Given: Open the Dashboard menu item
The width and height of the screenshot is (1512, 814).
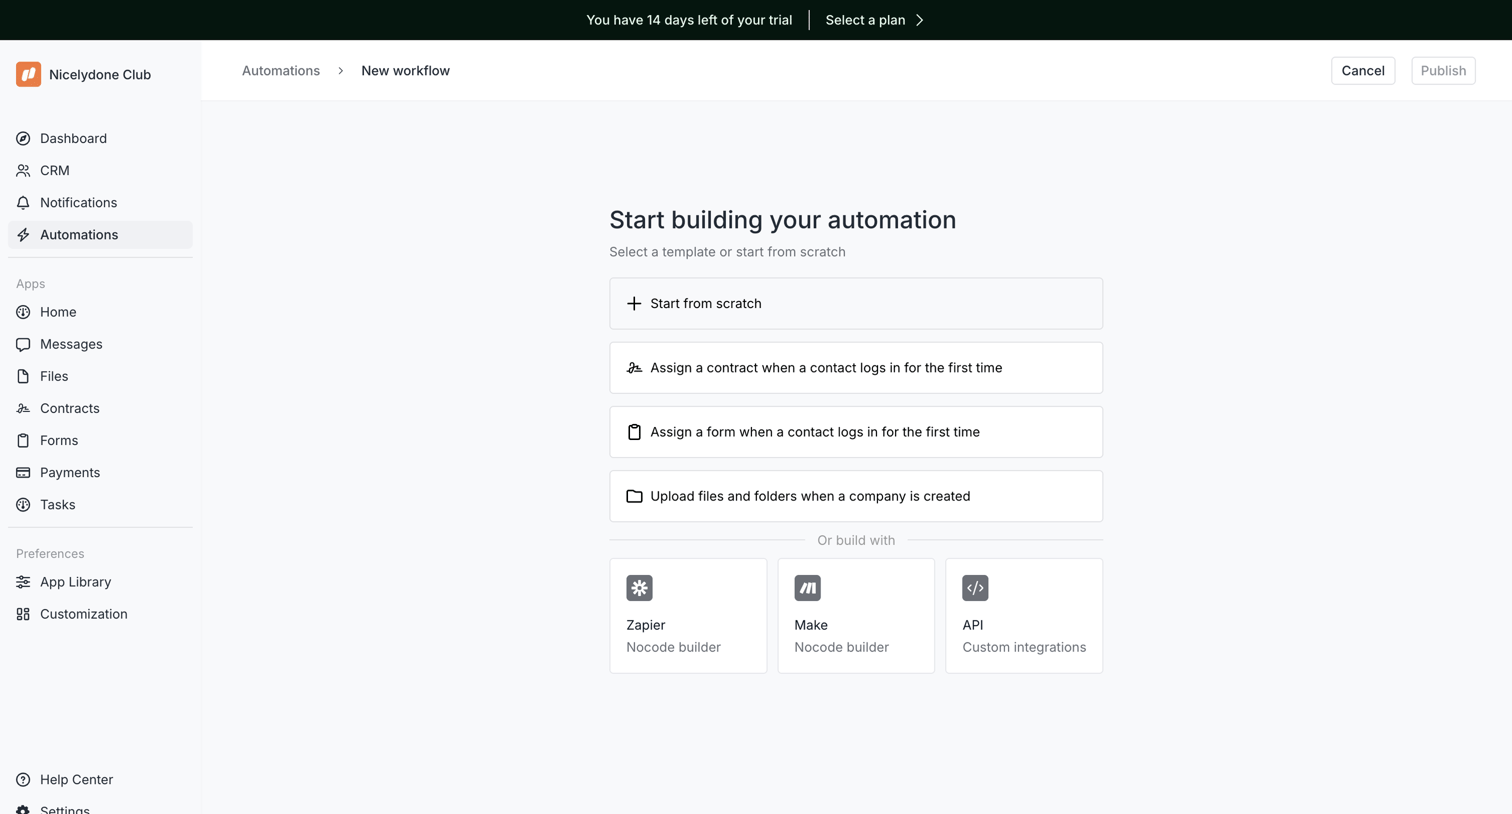Looking at the screenshot, I should click(x=100, y=138).
